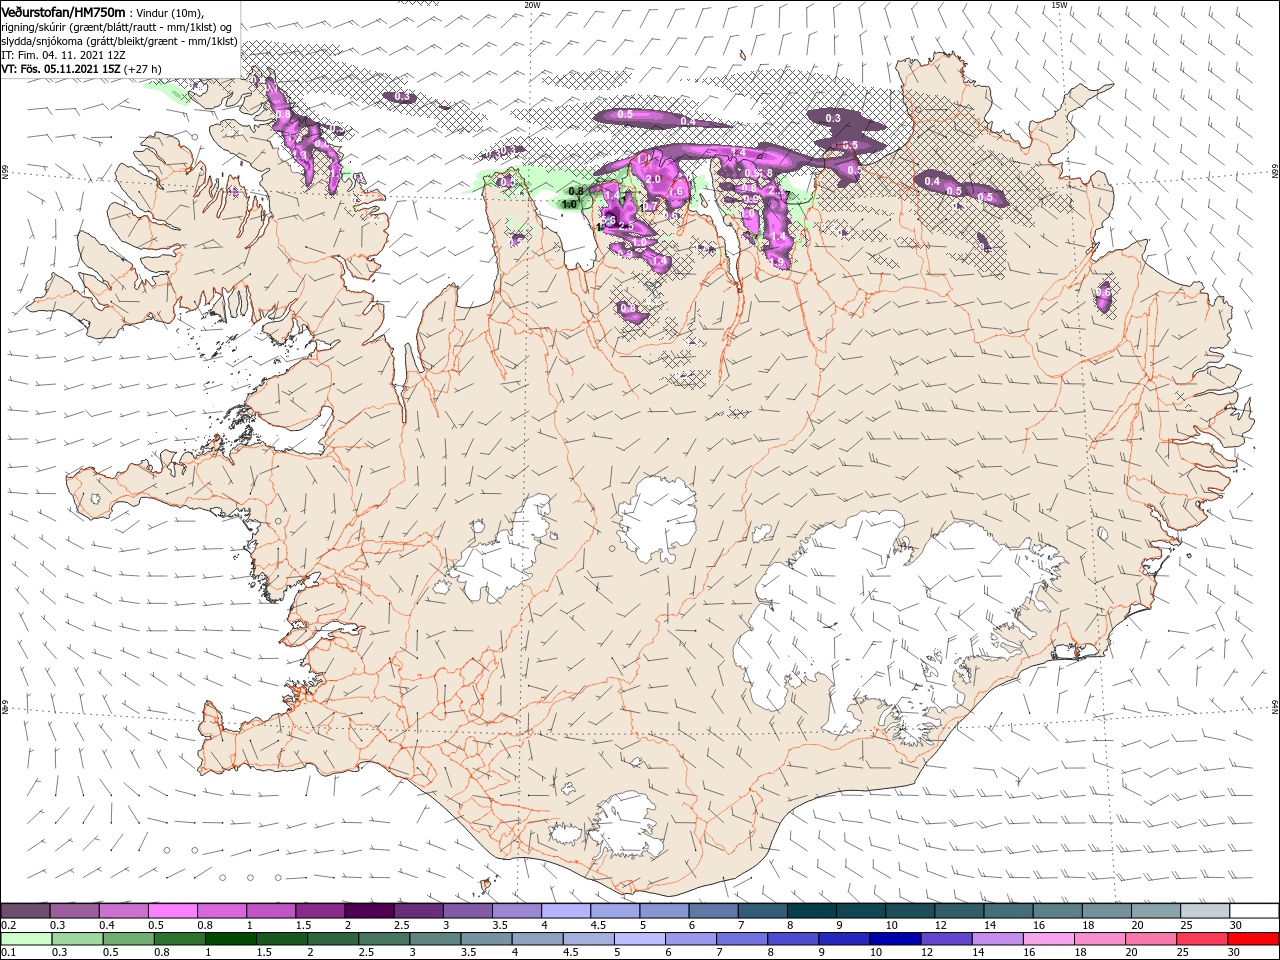Select darkest purple swatch between 2 and 2.5

tap(369, 911)
